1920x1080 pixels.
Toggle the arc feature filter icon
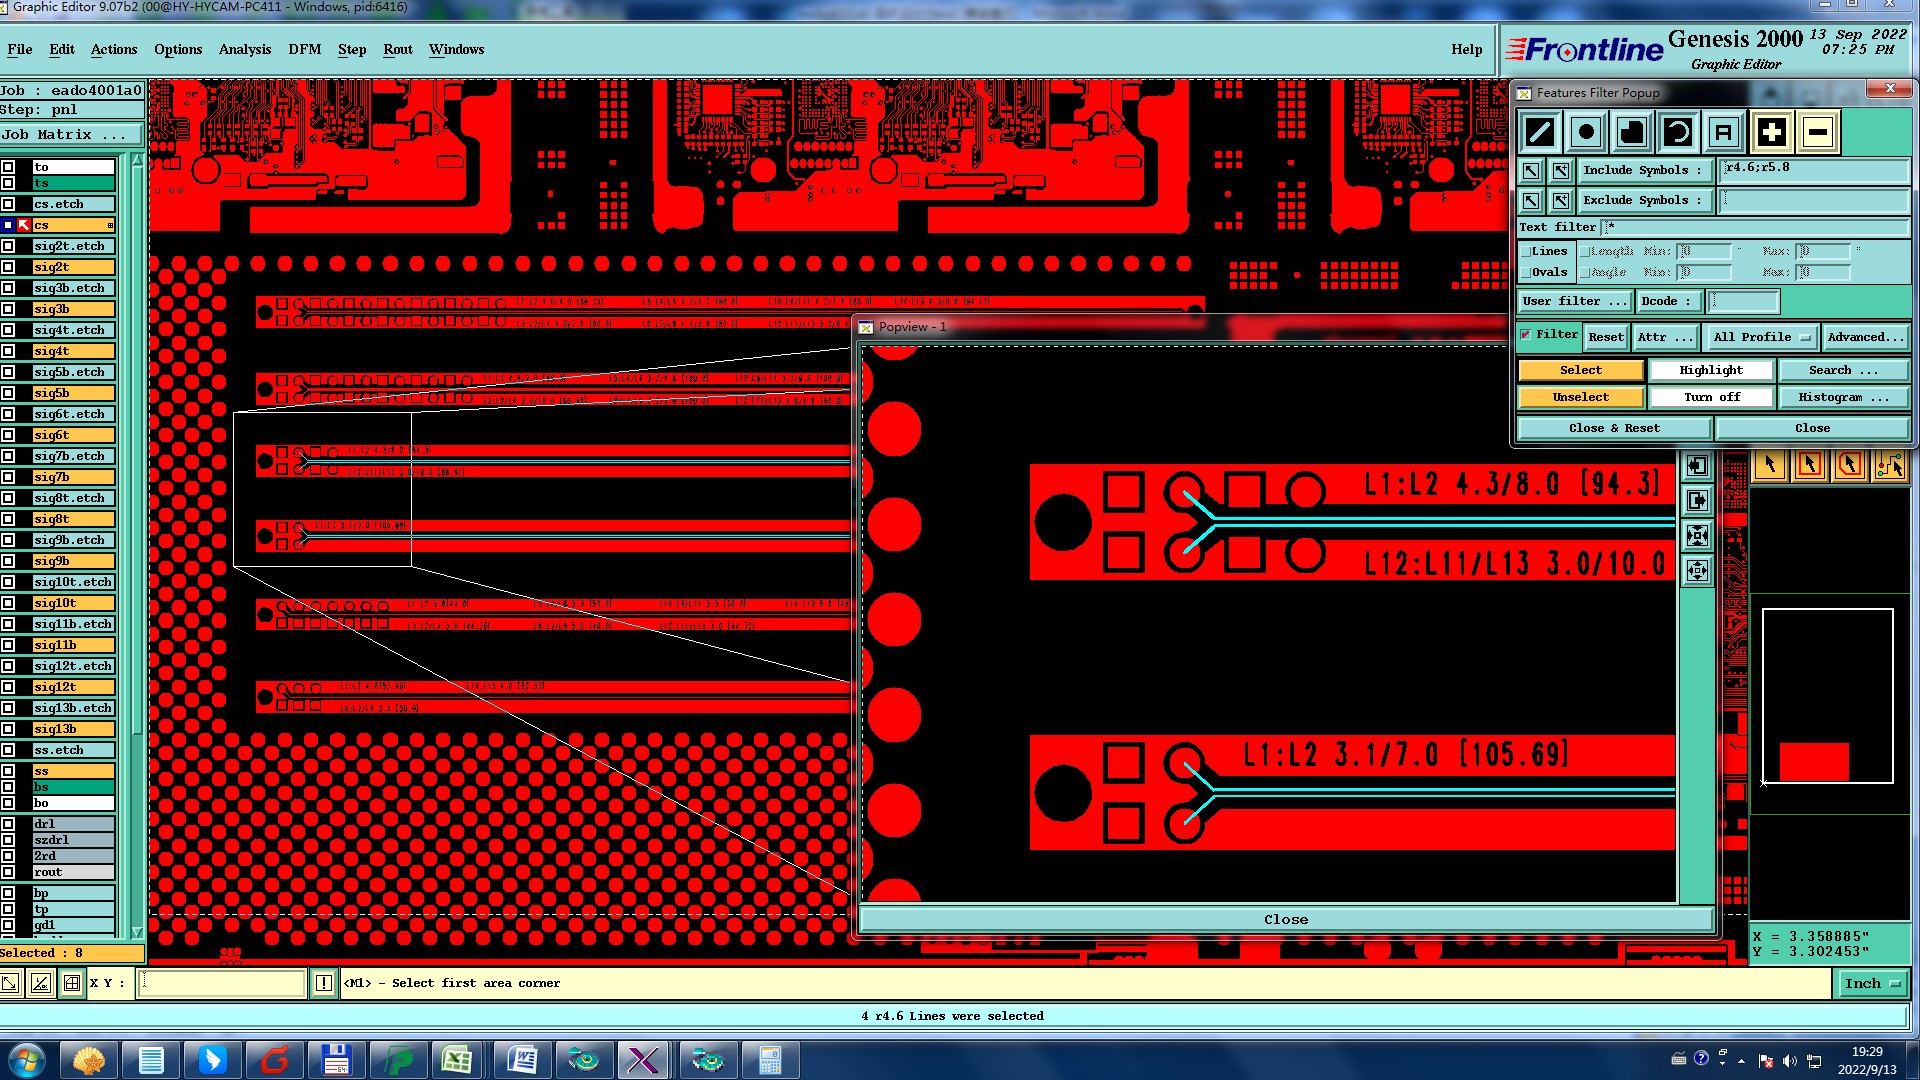pos(1678,132)
